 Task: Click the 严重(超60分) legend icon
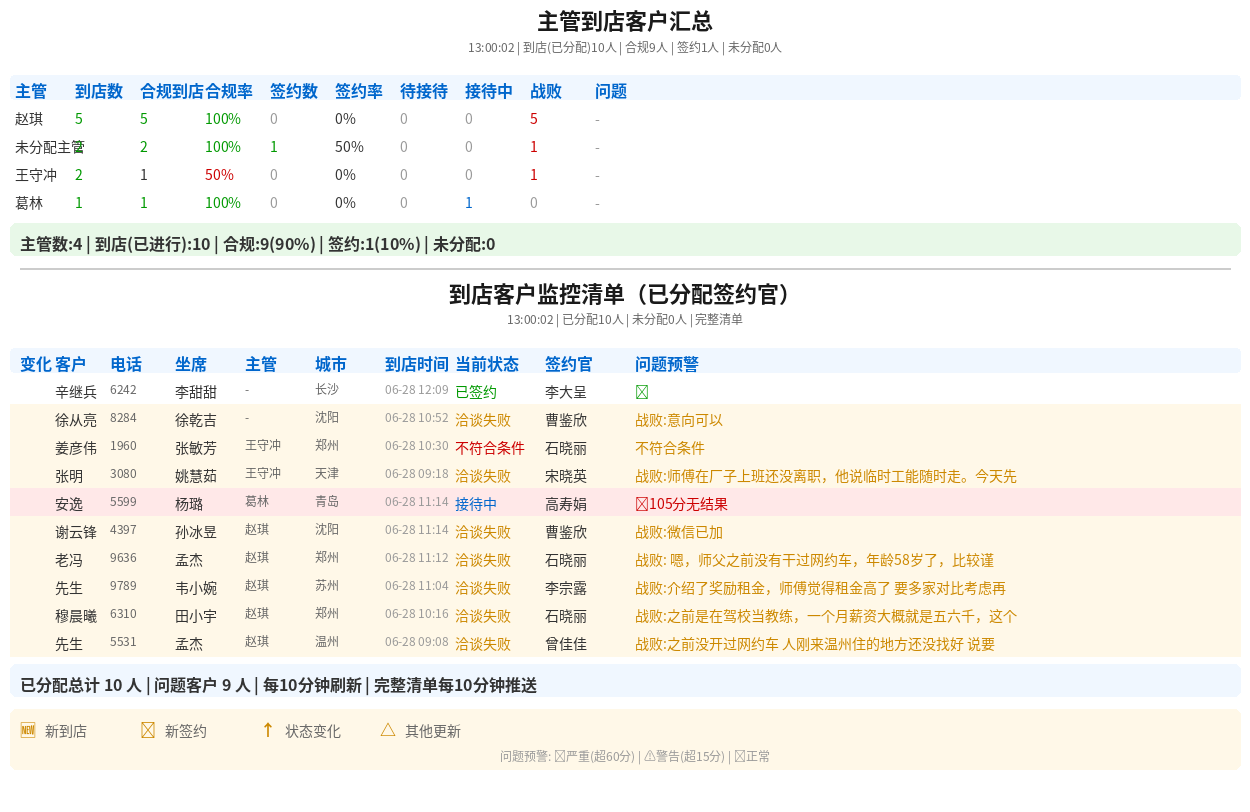[560, 756]
